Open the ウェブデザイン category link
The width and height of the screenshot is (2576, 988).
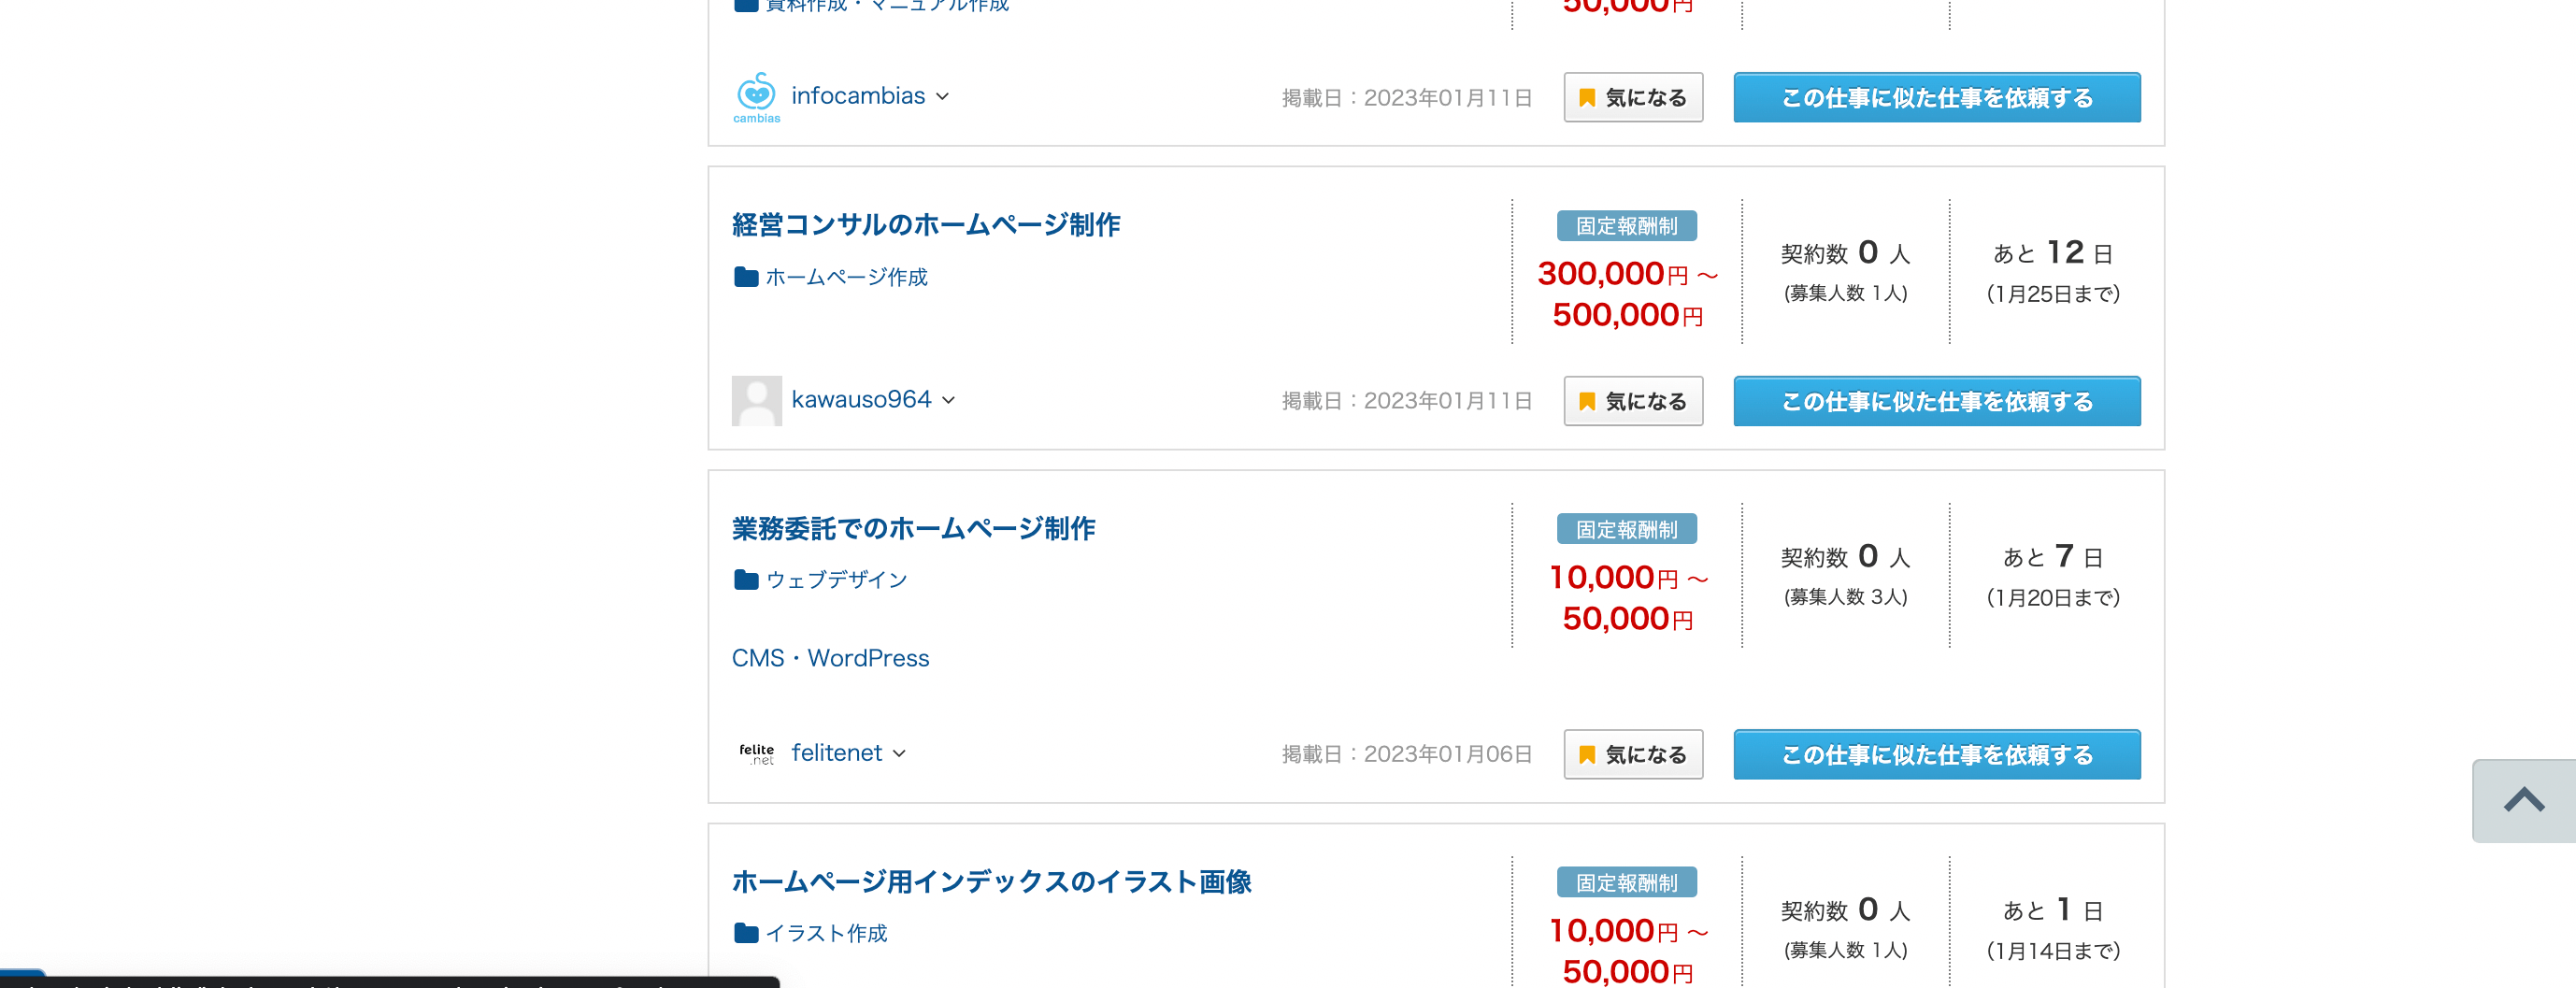(836, 580)
